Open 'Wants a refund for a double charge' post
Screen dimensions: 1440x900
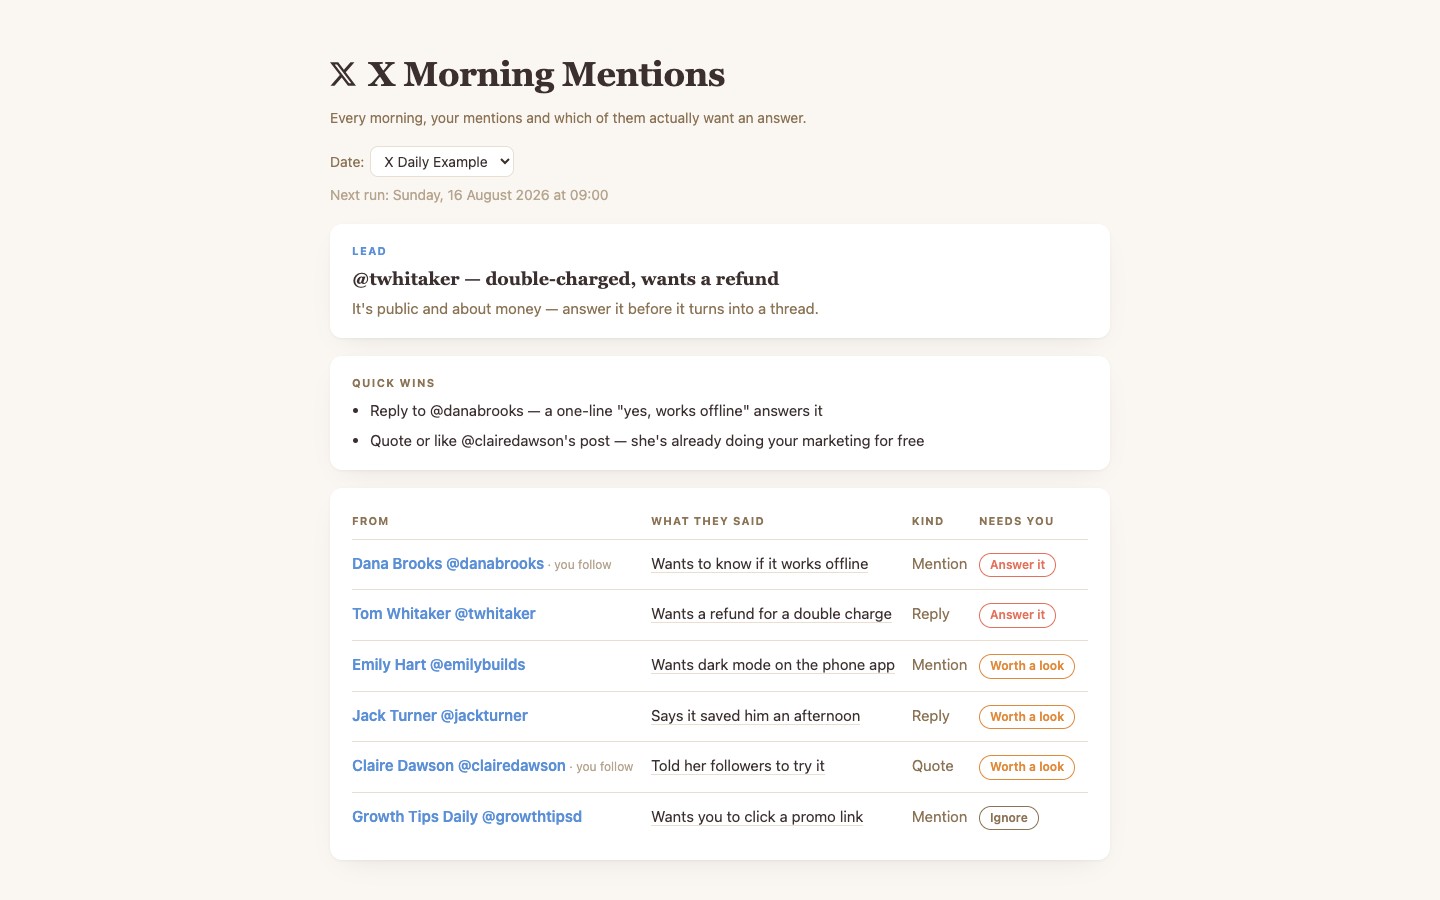point(771,614)
